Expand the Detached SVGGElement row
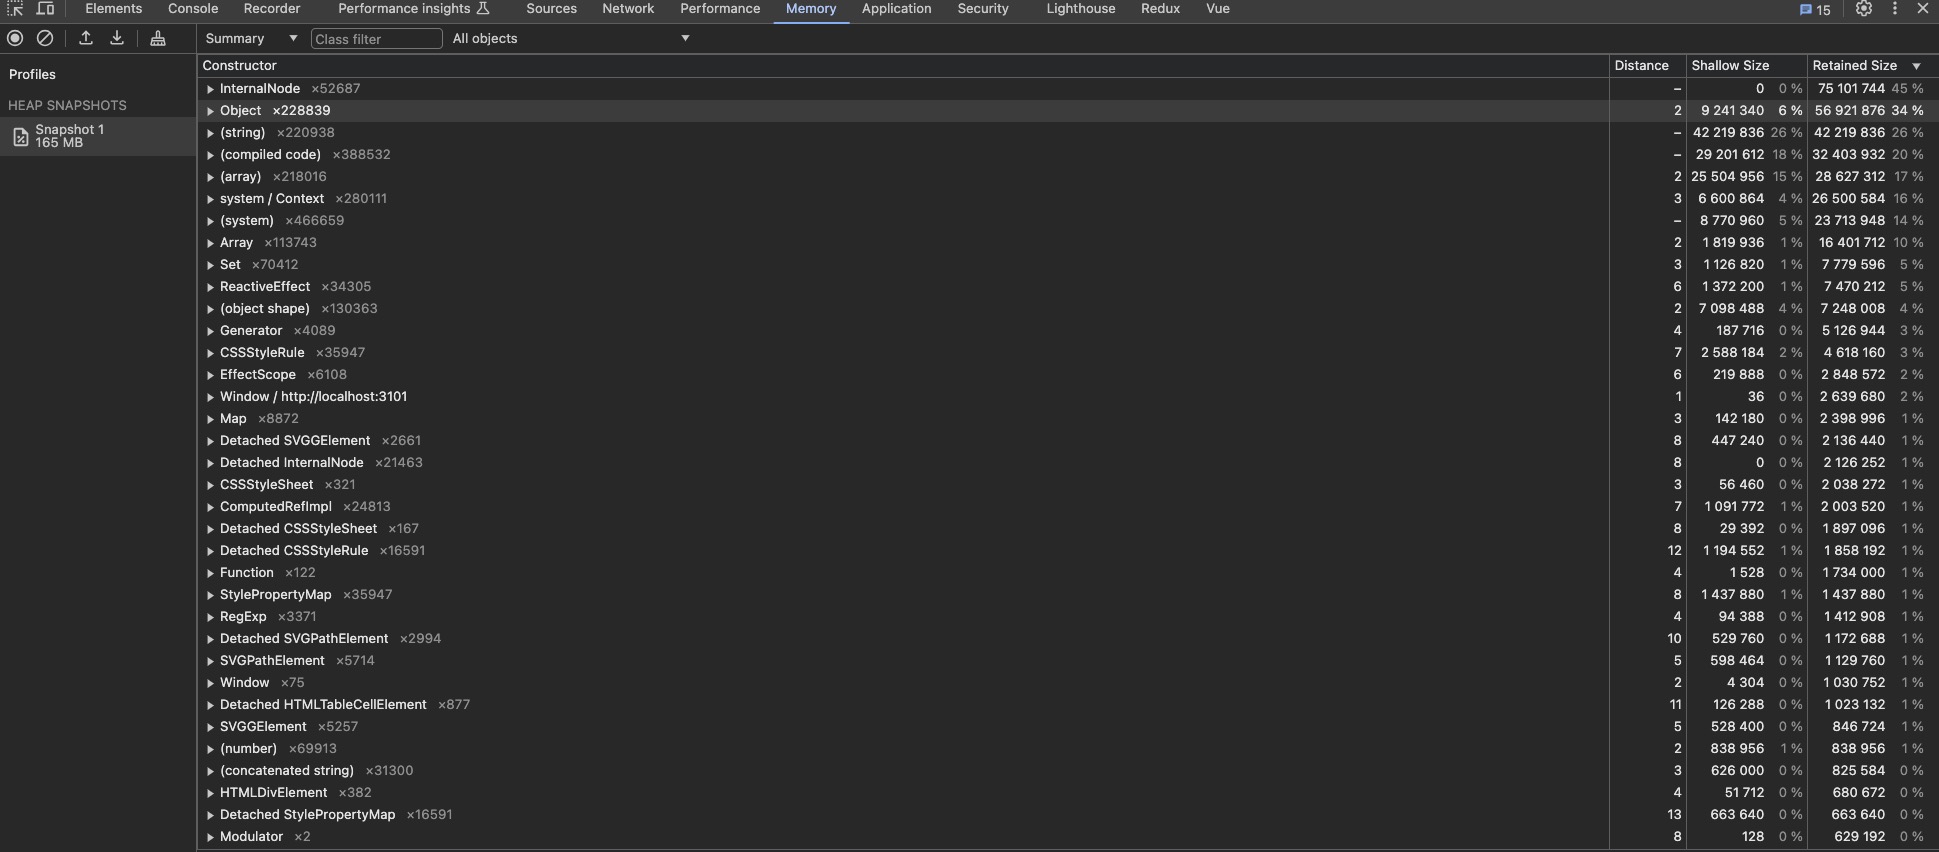 point(211,441)
